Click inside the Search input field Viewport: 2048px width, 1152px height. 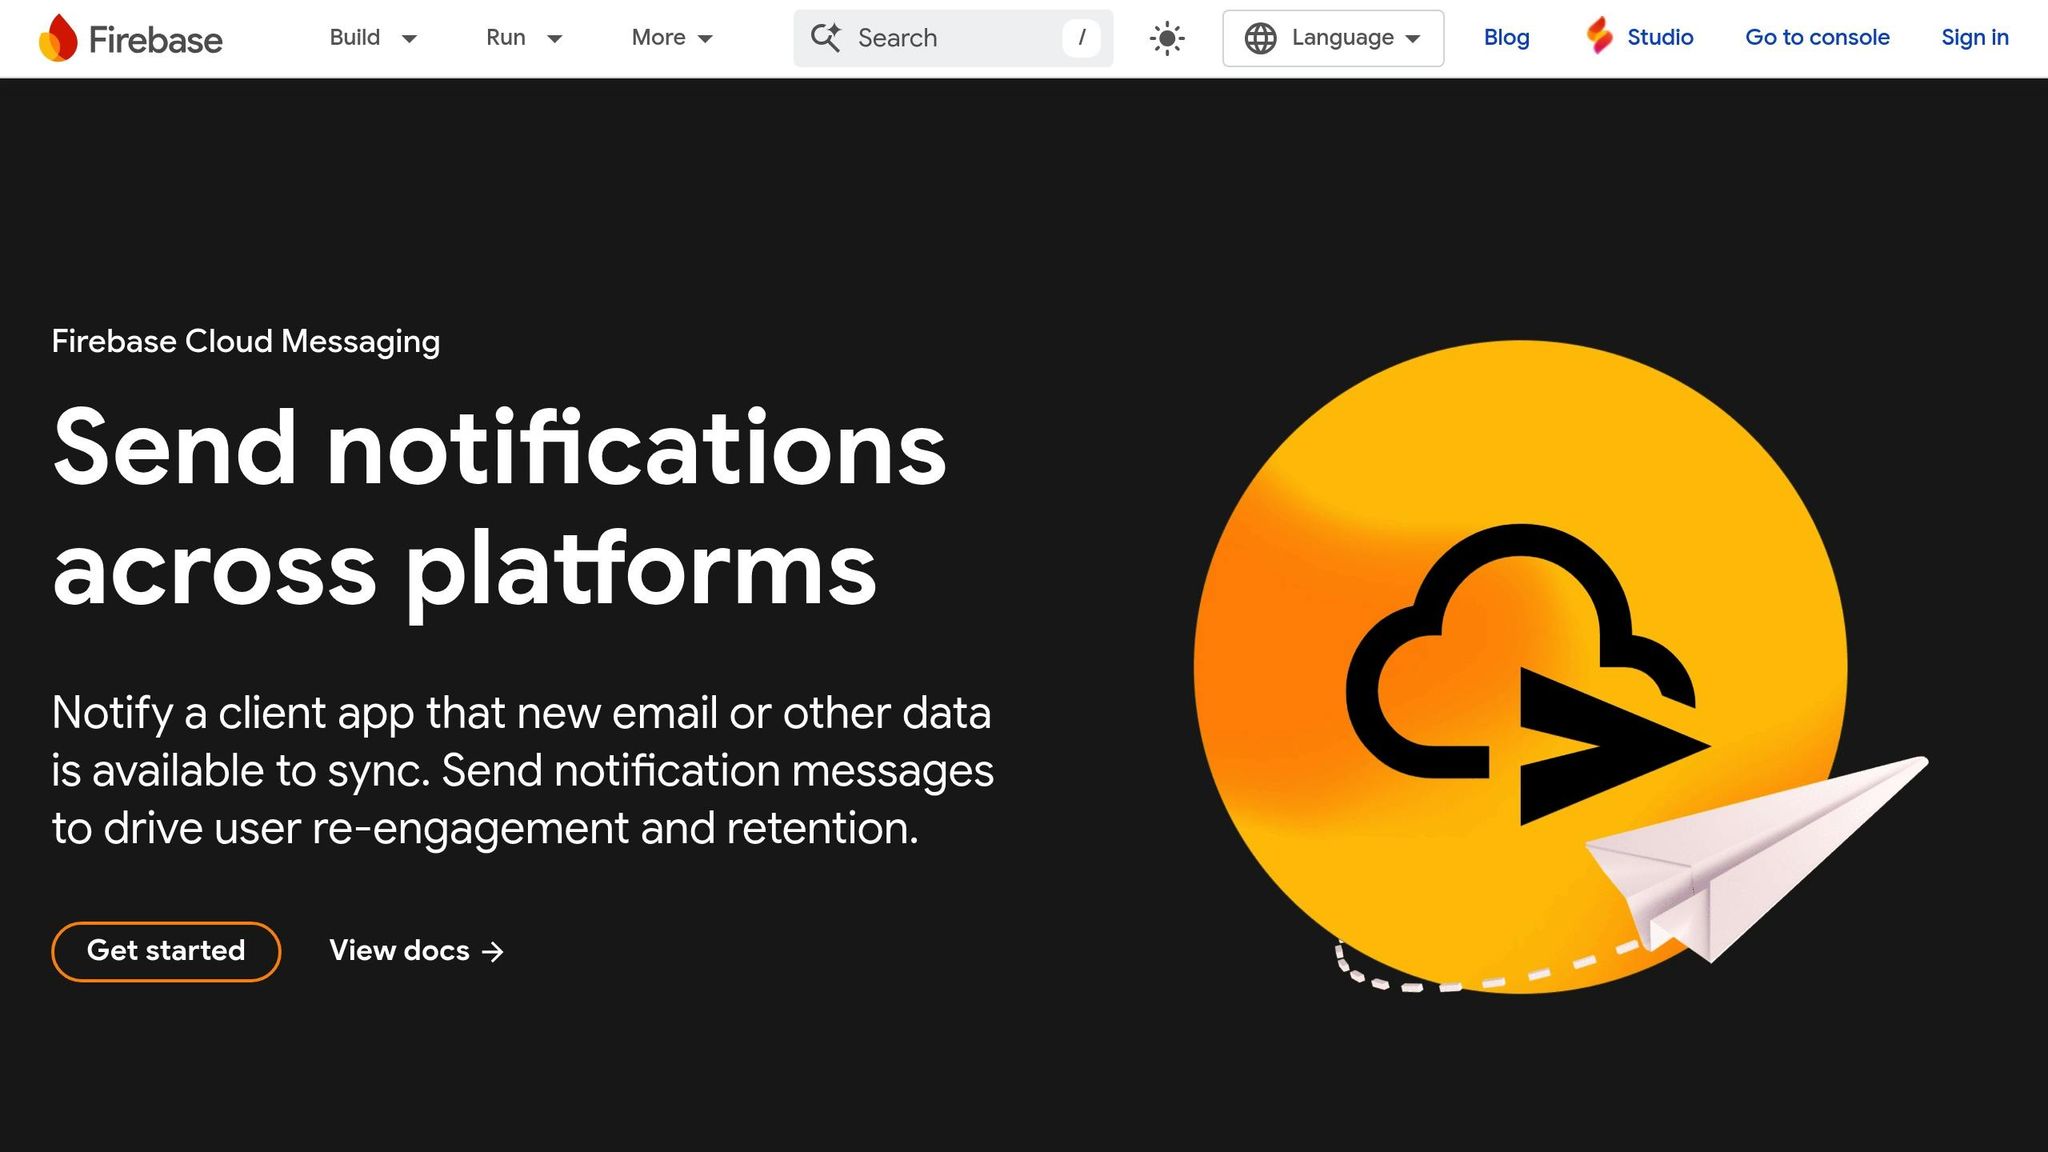[940, 38]
